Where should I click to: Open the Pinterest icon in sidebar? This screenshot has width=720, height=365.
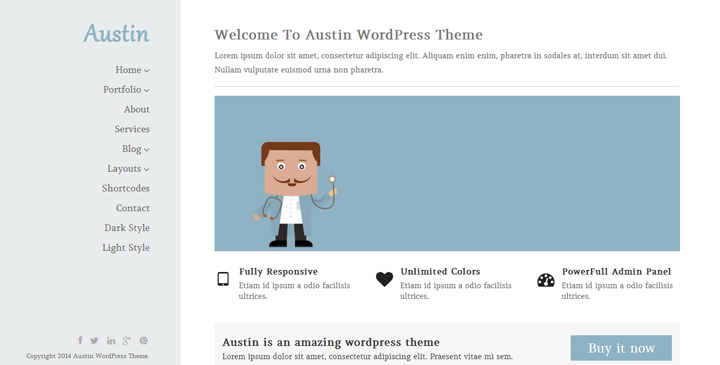click(144, 341)
